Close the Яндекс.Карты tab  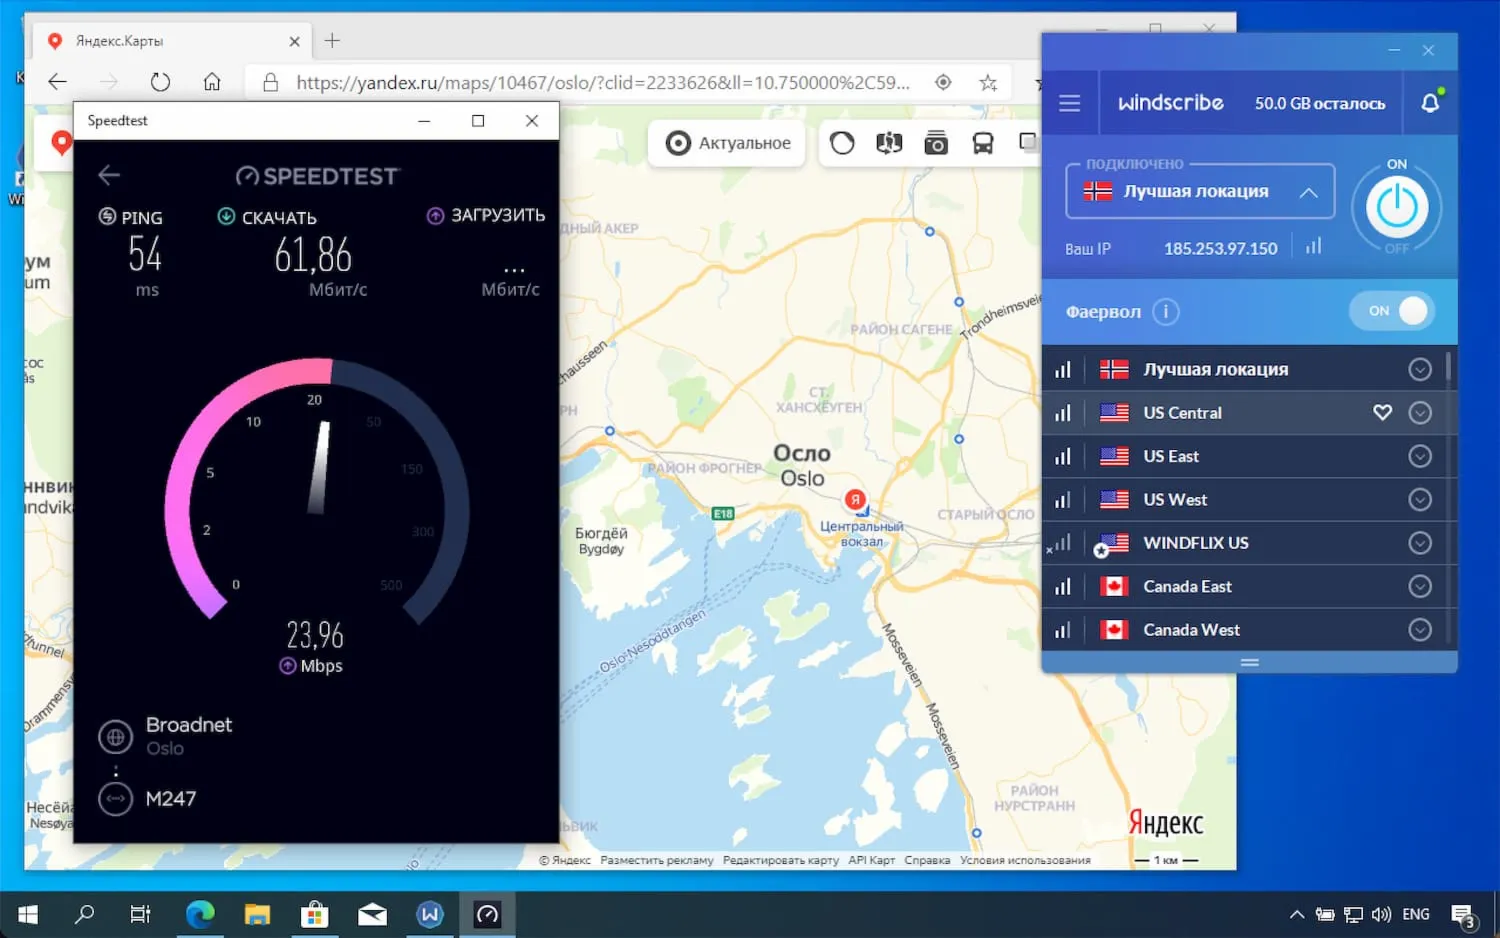(x=294, y=41)
